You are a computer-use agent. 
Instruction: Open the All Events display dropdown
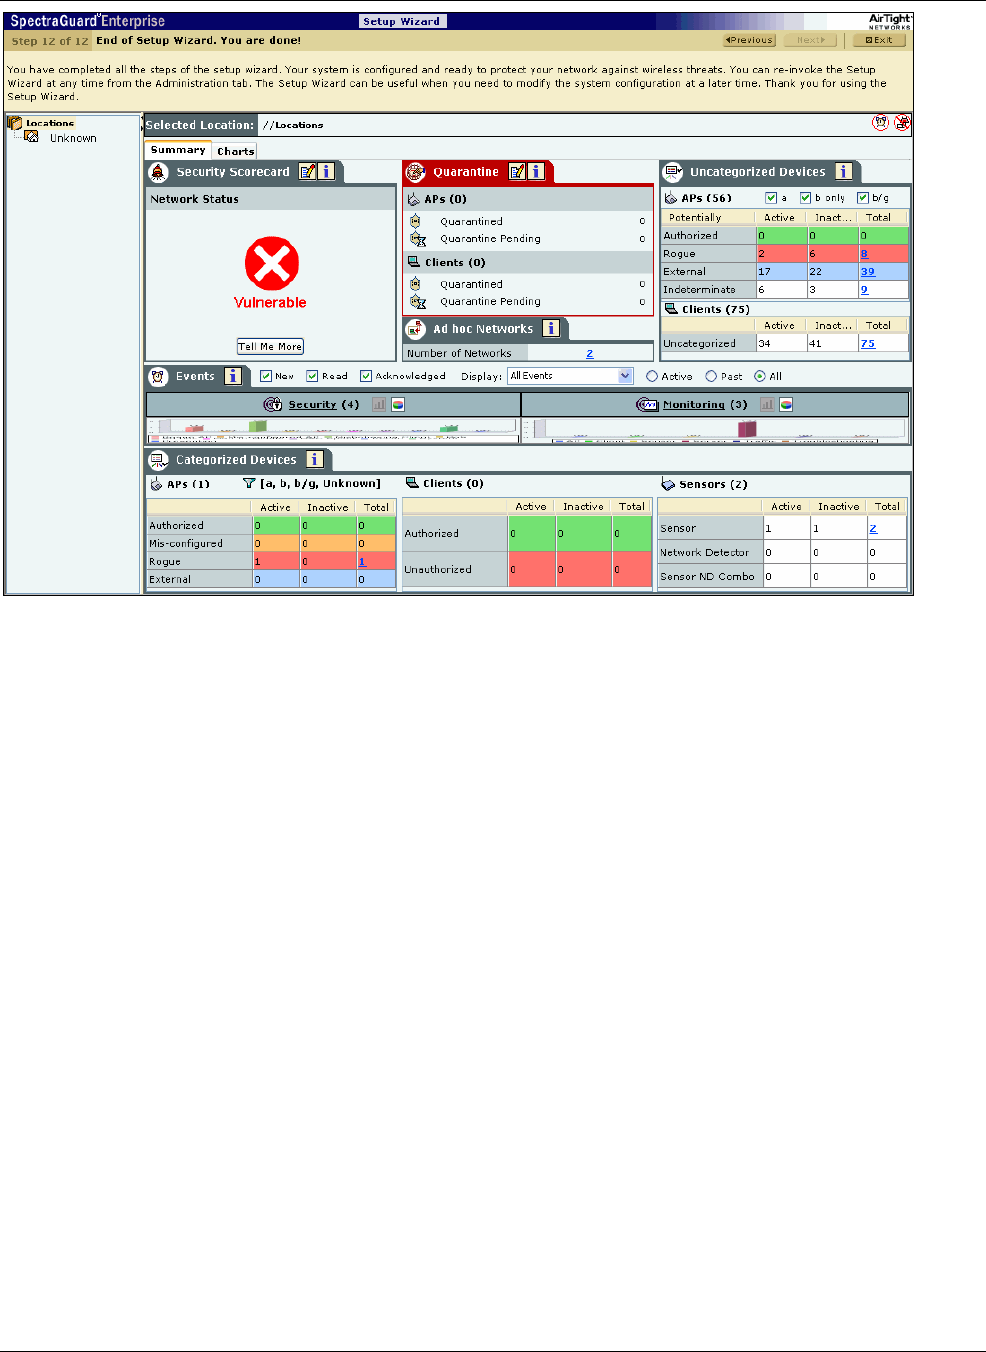click(570, 376)
